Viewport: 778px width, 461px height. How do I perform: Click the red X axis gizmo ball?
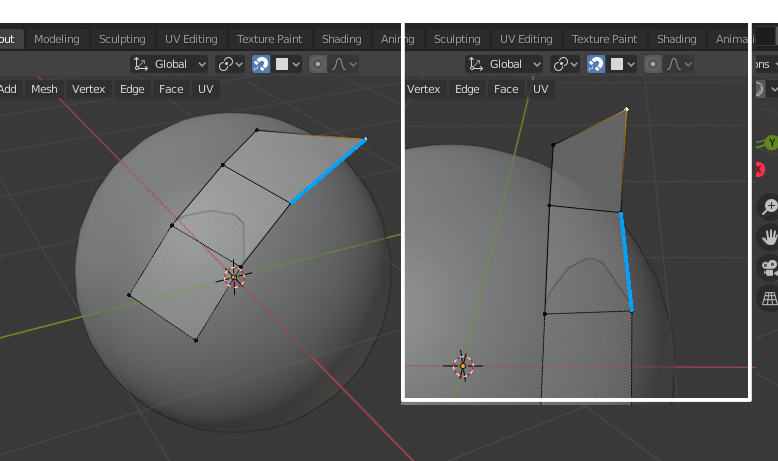760,170
